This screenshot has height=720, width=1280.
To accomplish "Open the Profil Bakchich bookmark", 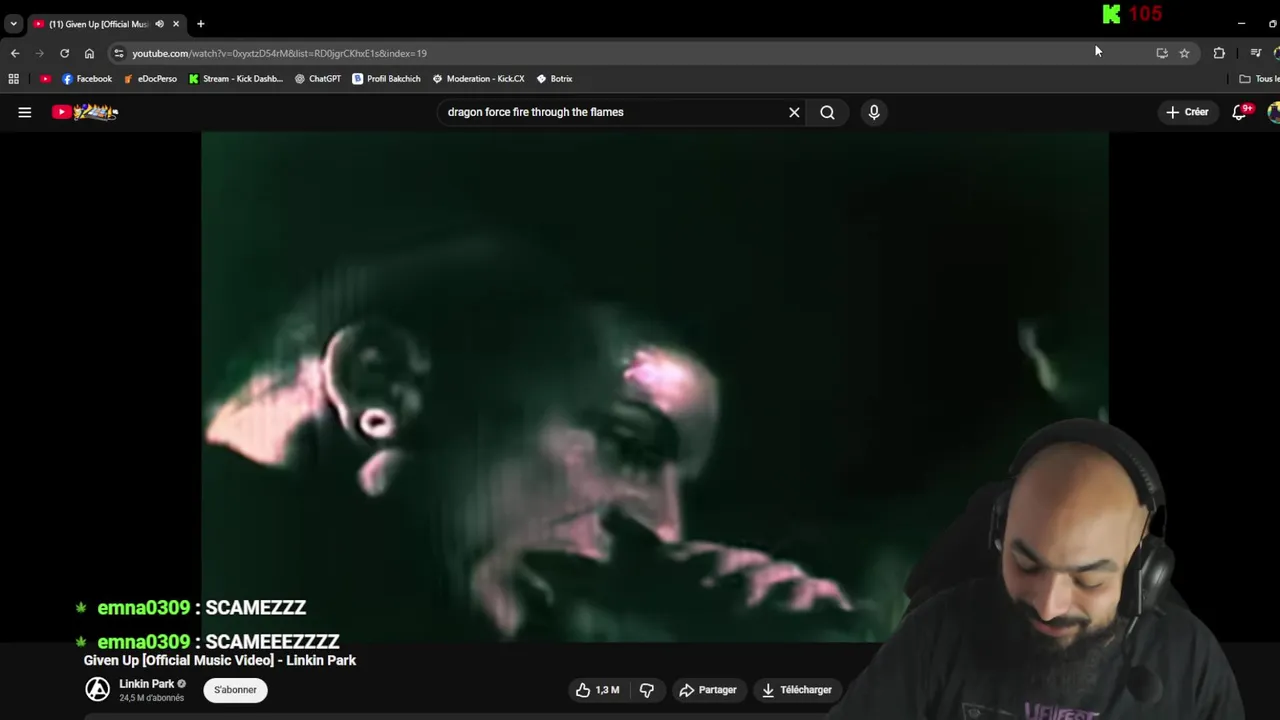I will pyautogui.click(x=386, y=79).
